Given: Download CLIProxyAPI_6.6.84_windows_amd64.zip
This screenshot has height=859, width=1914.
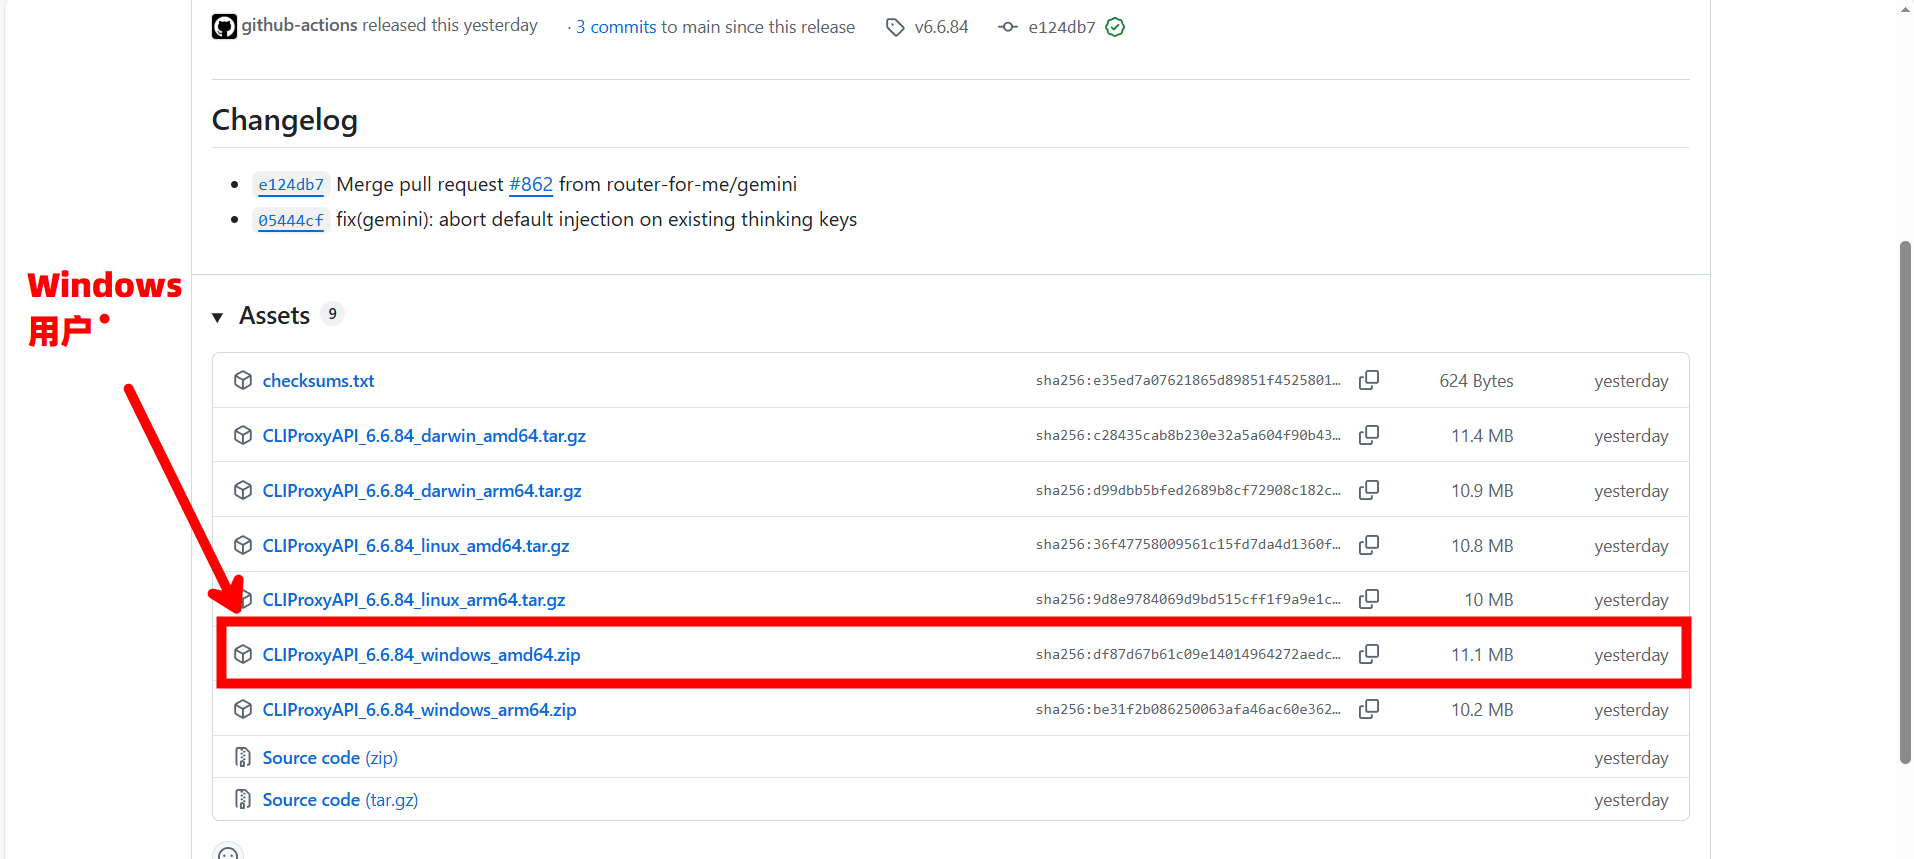Looking at the screenshot, I should pyautogui.click(x=421, y=655).
